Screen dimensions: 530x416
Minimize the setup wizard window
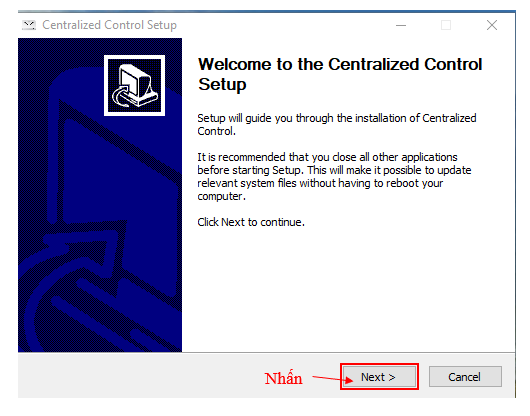tap(401, 25)
